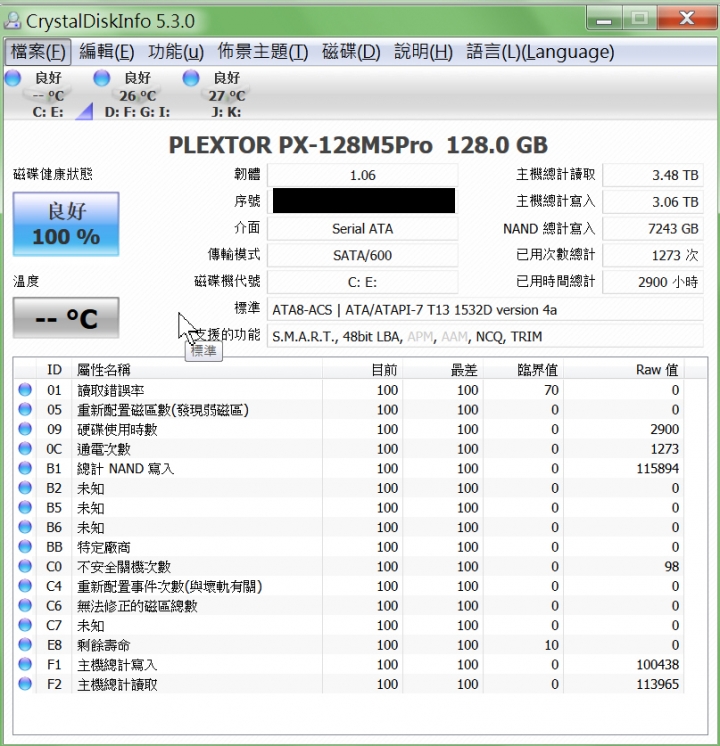
Task: Click the status dot for F2 主機總計讀取
Action: 25,684
